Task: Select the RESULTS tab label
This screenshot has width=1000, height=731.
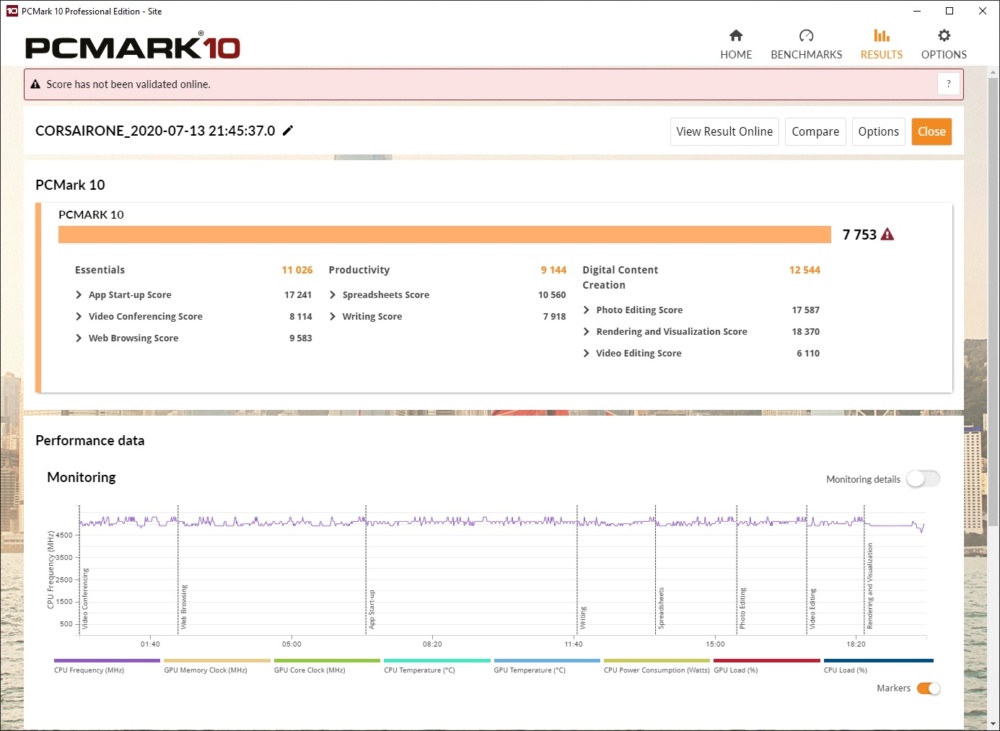Action: (x=881, y=55)
